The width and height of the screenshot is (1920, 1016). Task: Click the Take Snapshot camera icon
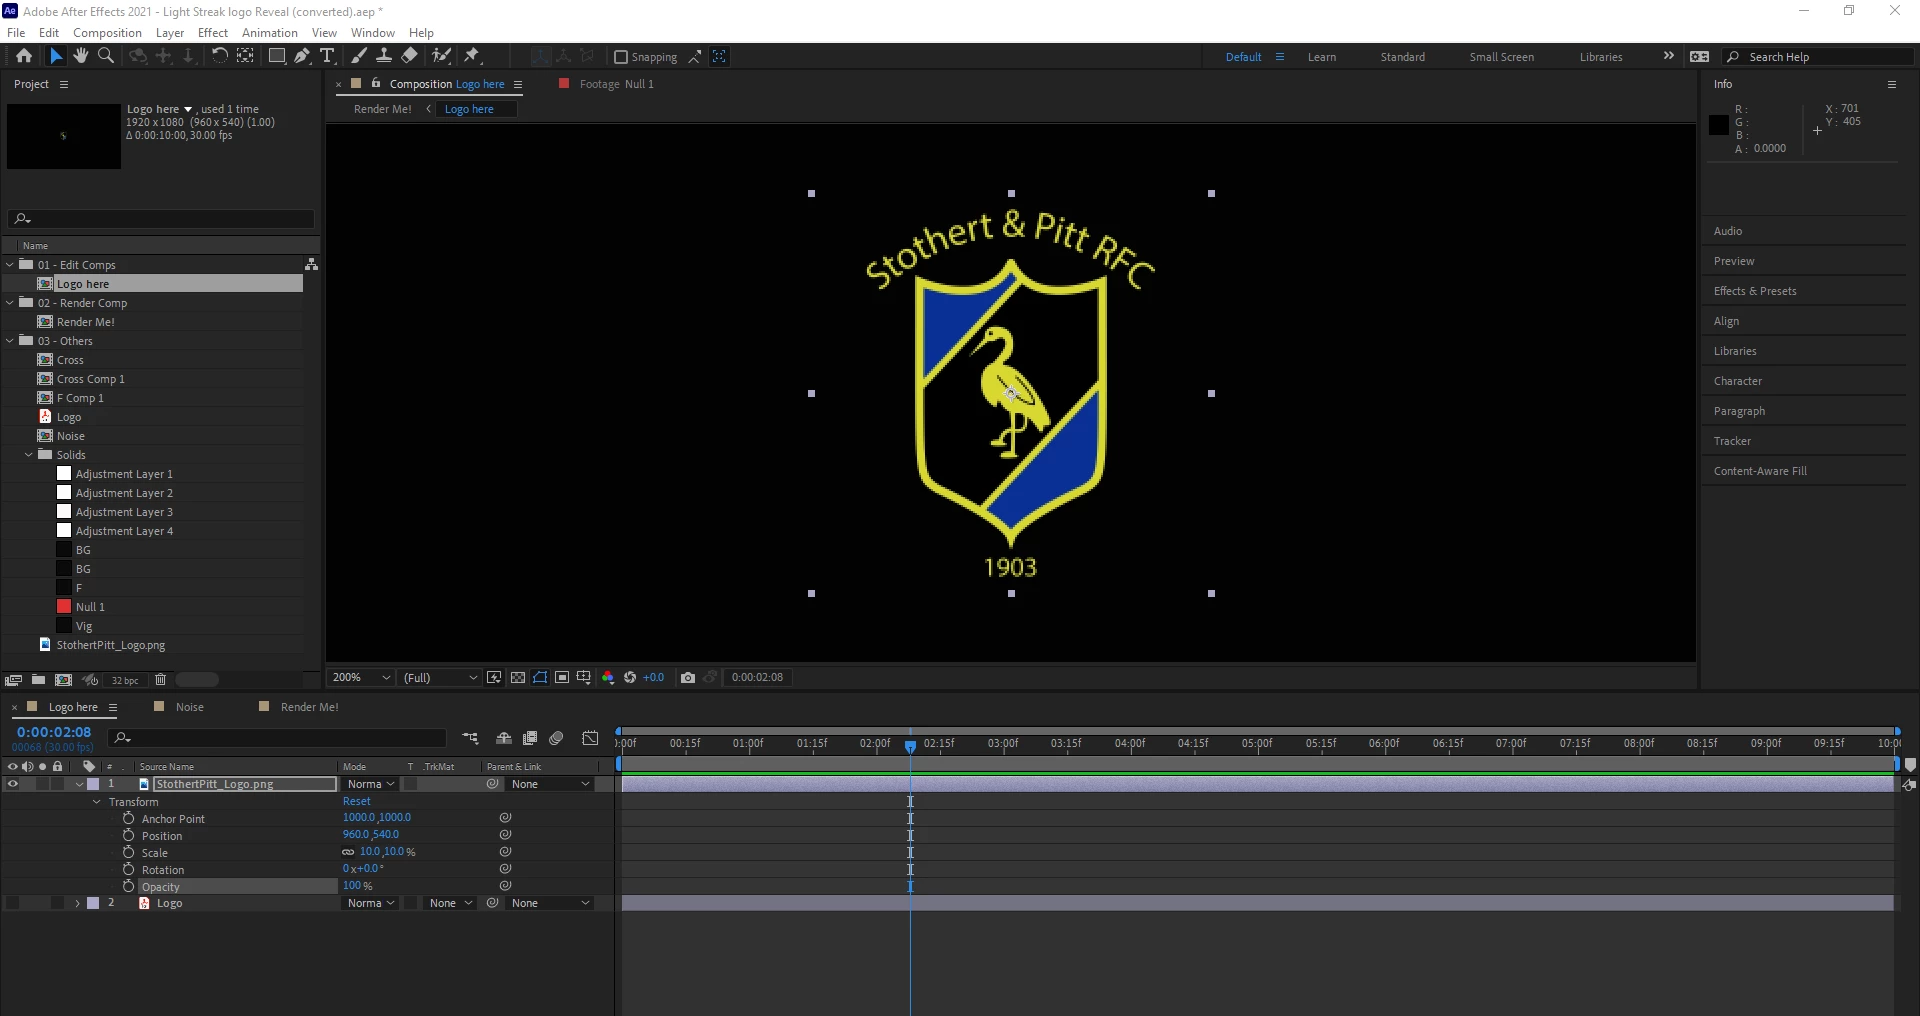[x=688, y=678]
